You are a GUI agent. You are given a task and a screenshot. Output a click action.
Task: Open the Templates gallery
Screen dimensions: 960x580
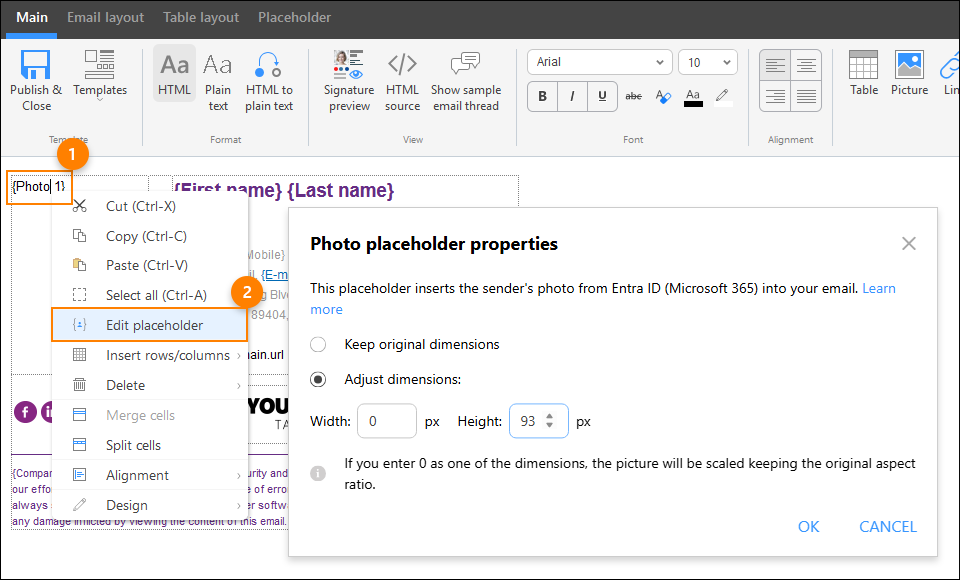100,77
